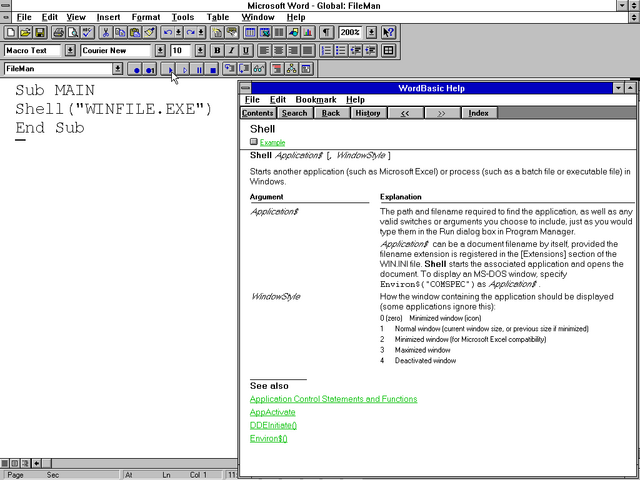This screenshot has width=640, height=480.
Task: Open the Font dropdown next to Courier New
Action: [160, 51]
